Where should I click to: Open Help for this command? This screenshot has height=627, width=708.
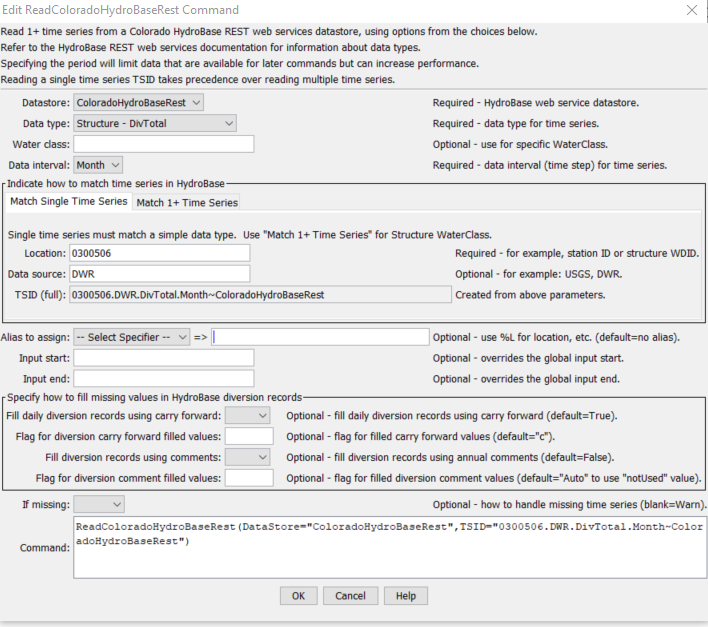pyautogui.click(x=406, y=596)
